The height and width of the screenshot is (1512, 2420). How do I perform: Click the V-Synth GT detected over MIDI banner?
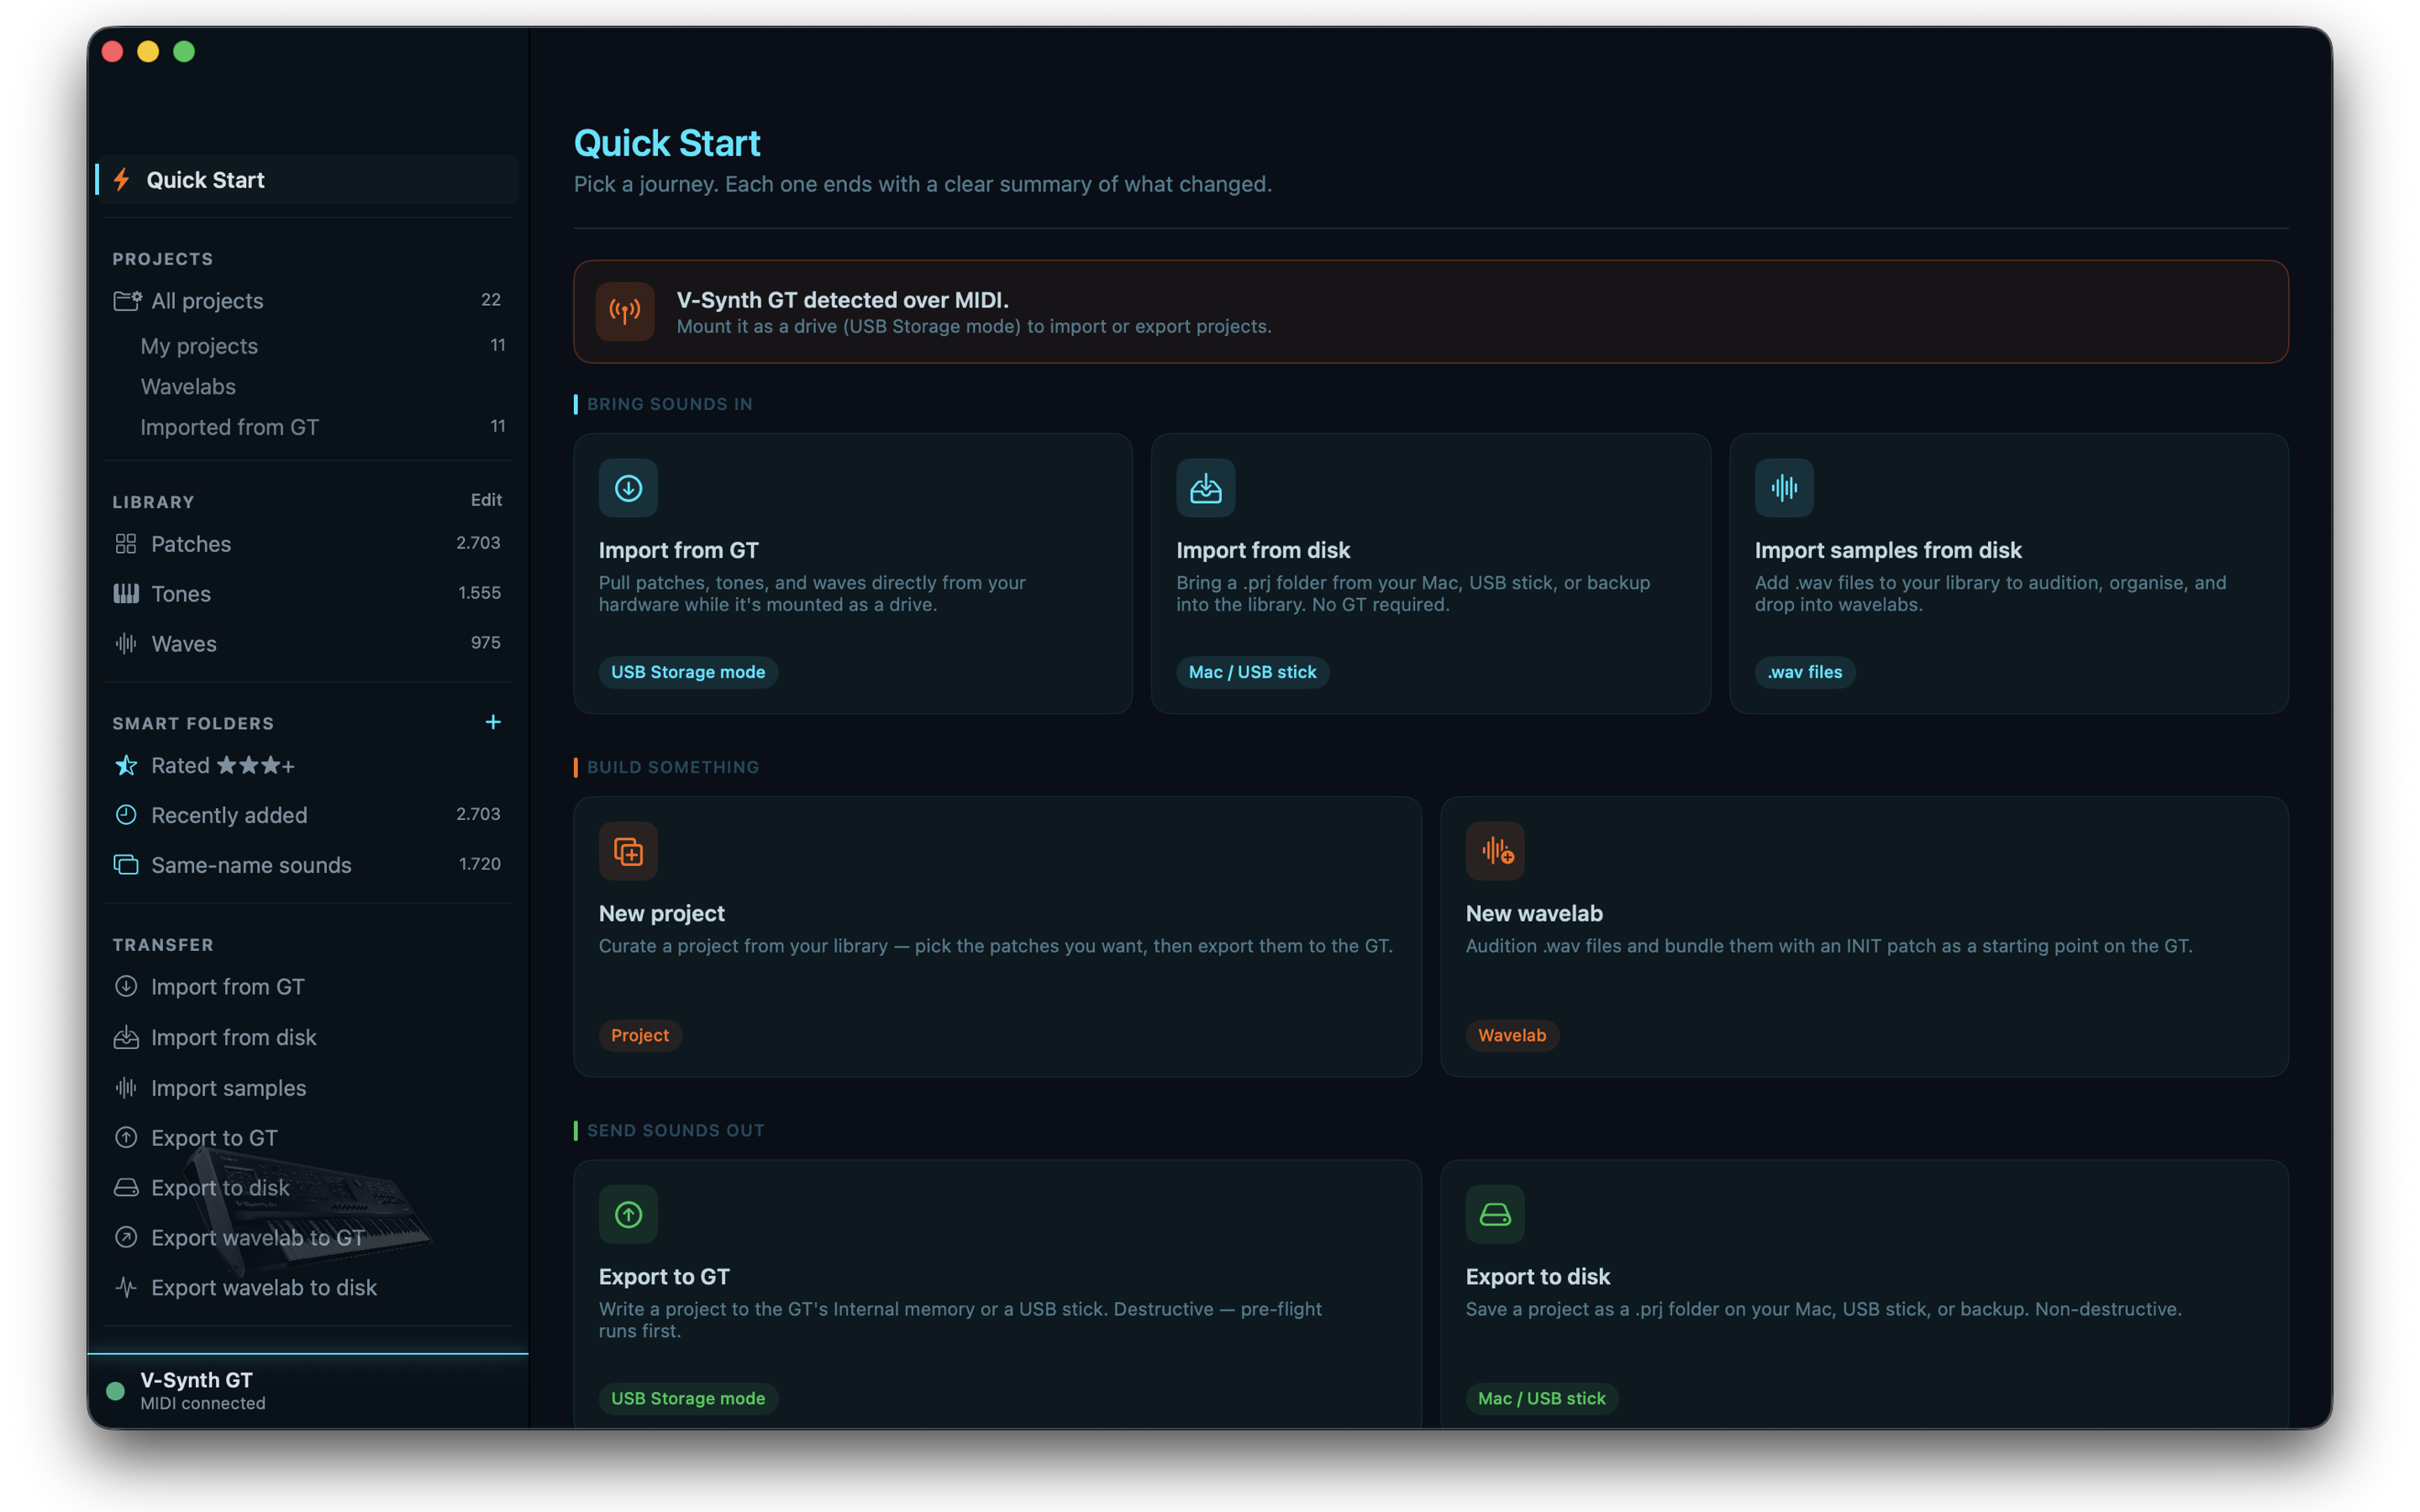[x=1430, y=312]
